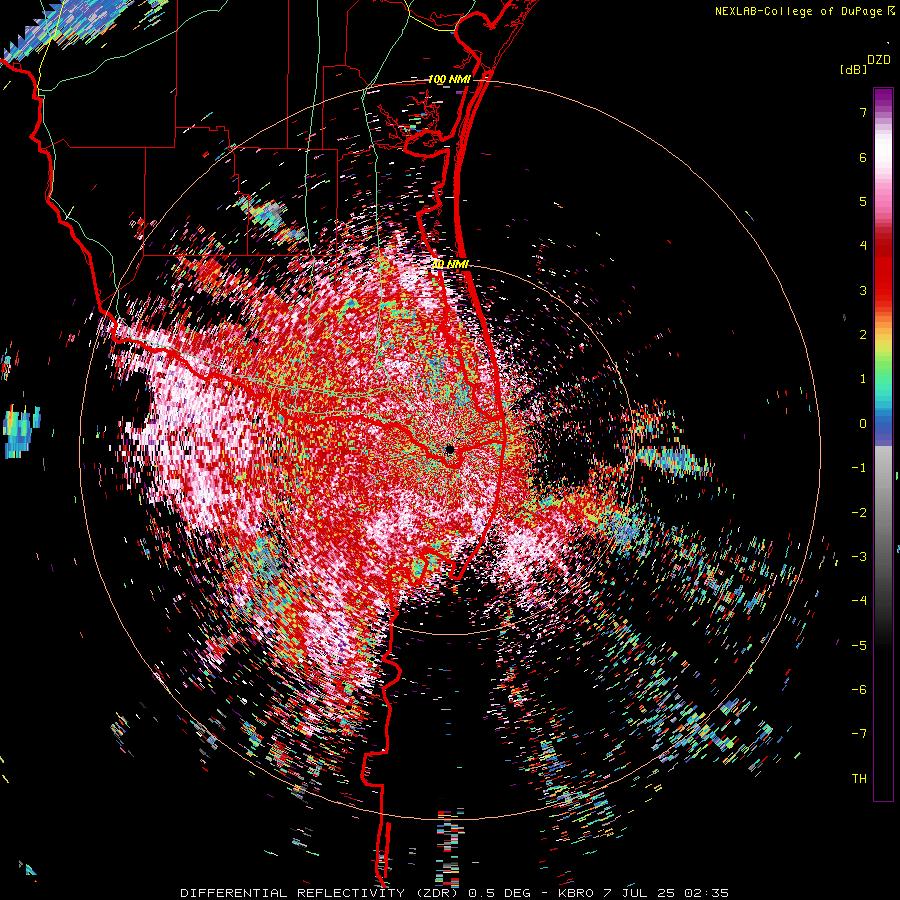Image resolution: width=900 pixels, height=900 pixels.
Task: Click the colorbar value 4 label
Action: (863, 246)
